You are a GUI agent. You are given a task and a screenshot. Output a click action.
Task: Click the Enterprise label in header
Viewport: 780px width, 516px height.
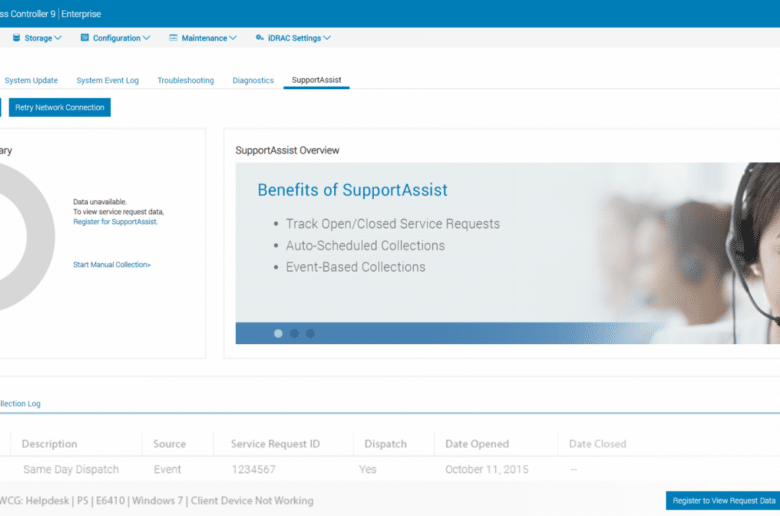81,14
